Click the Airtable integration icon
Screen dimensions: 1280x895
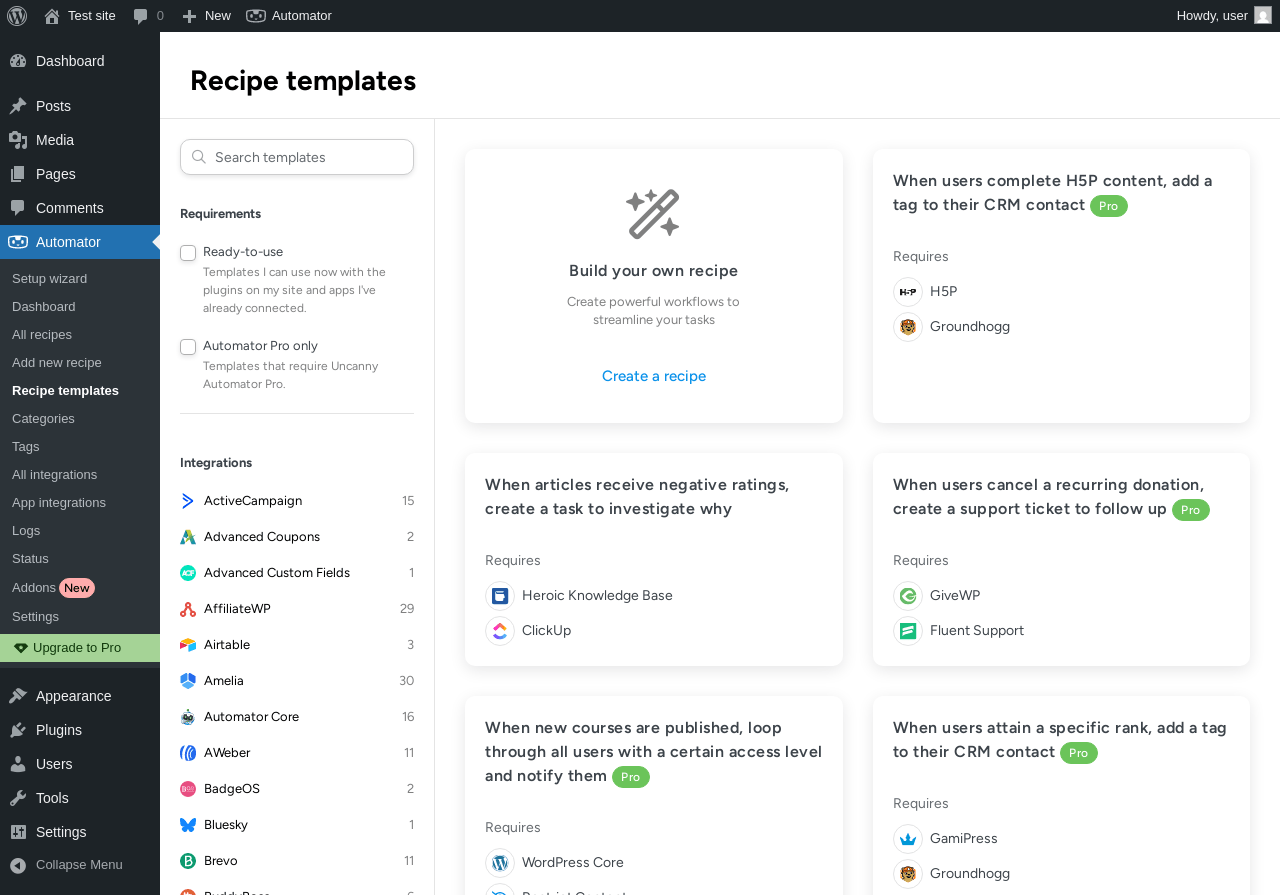pos(188,645)
